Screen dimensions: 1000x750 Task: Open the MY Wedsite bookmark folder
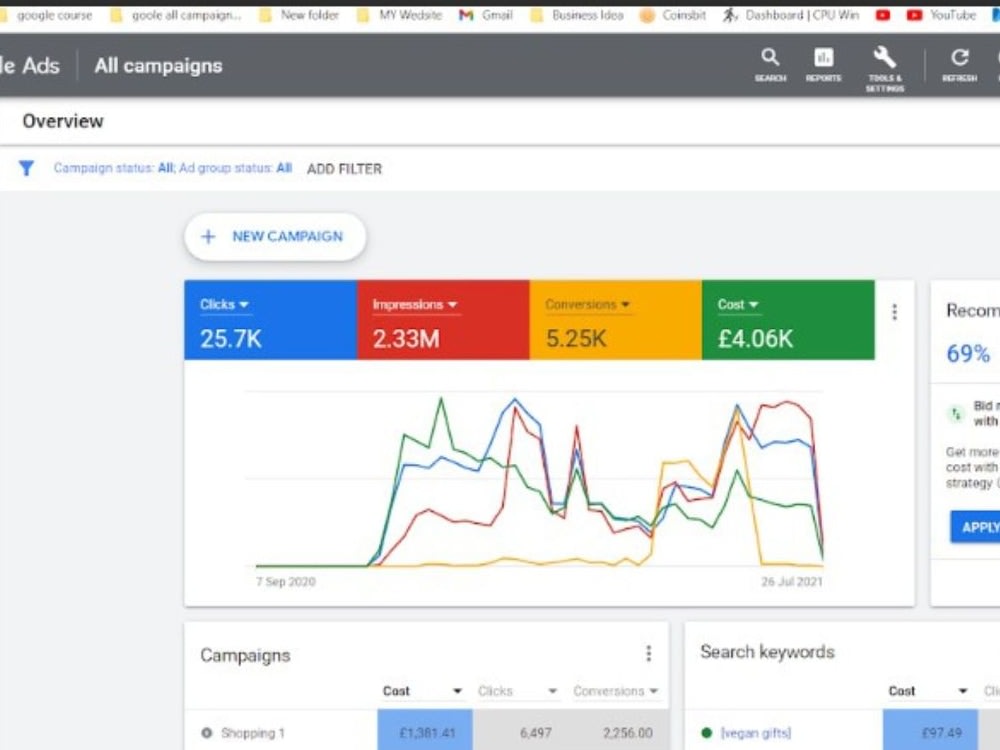click(x=399, y=15)
